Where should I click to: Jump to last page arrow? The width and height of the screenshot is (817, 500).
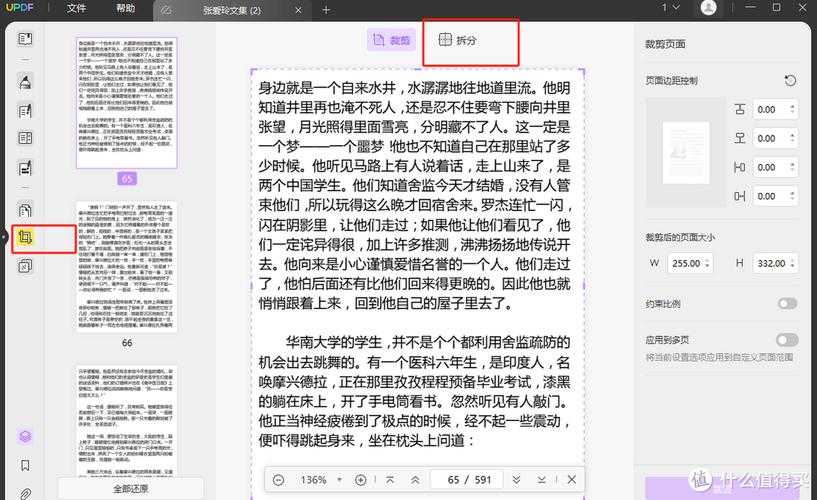[542, 480]
